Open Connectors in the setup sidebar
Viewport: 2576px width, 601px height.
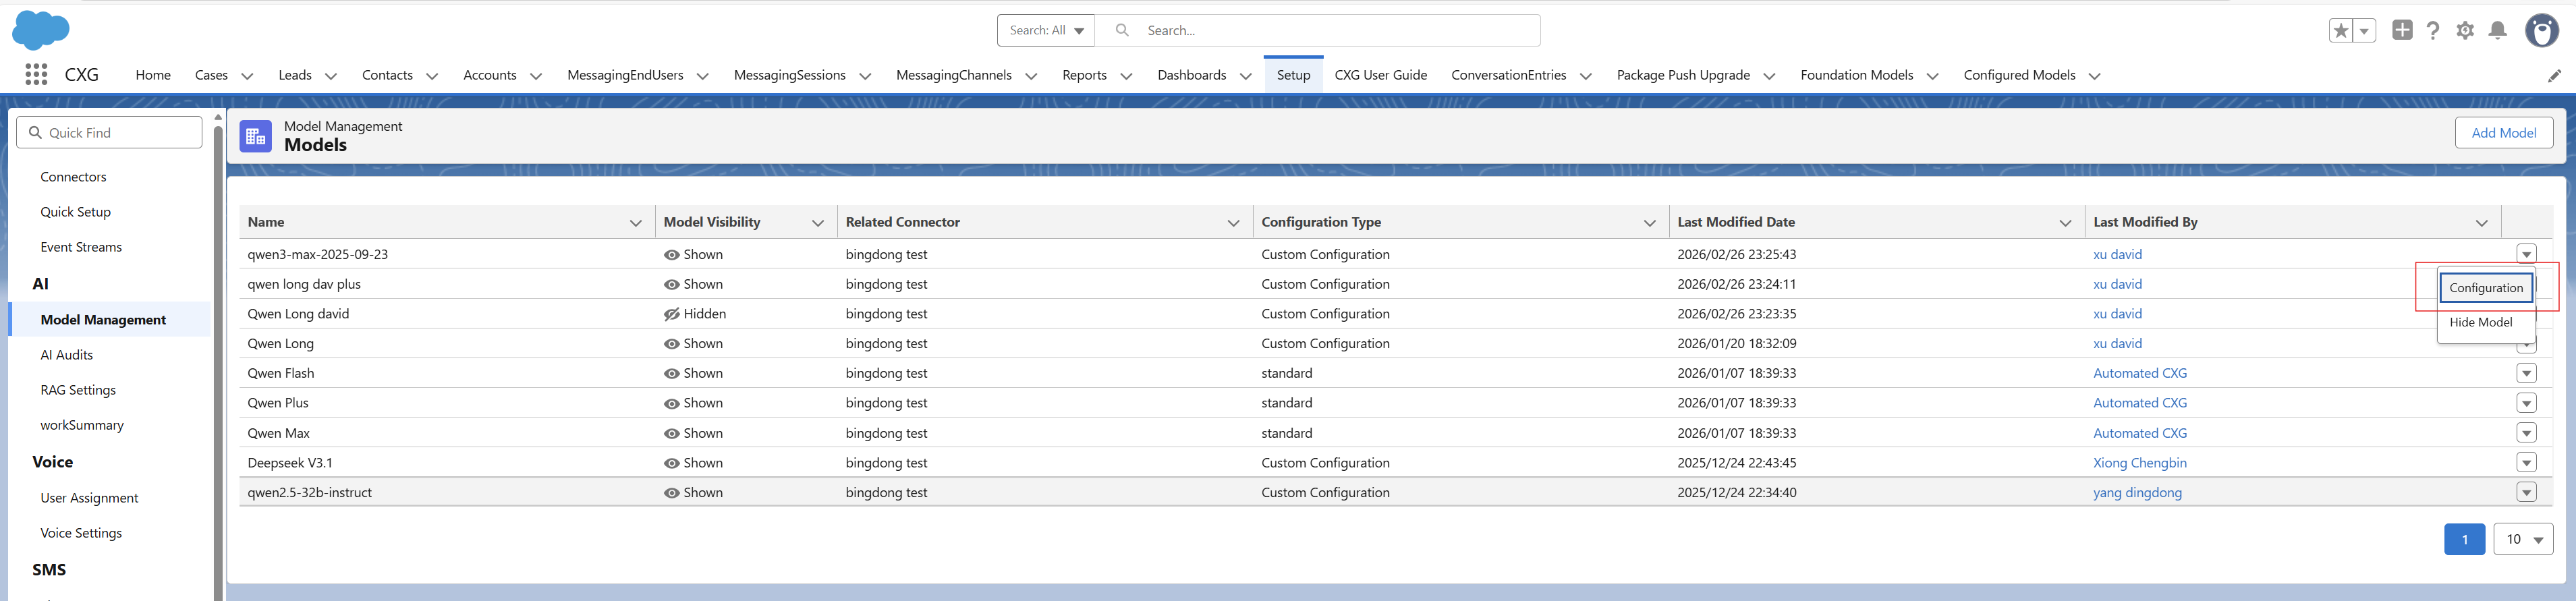click(x=73, y=177)
